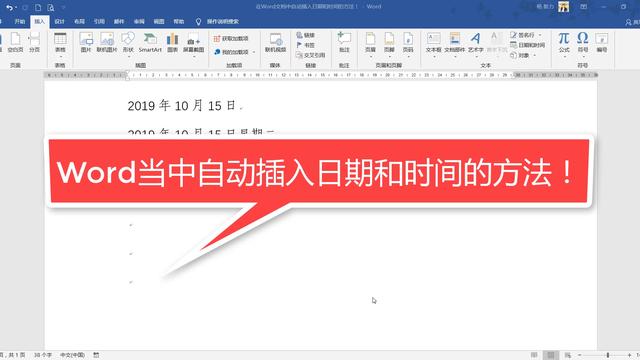Screen dimensions: 640x360
Task: Click the Number (编号) icon
Action: (x=602, y=43)
